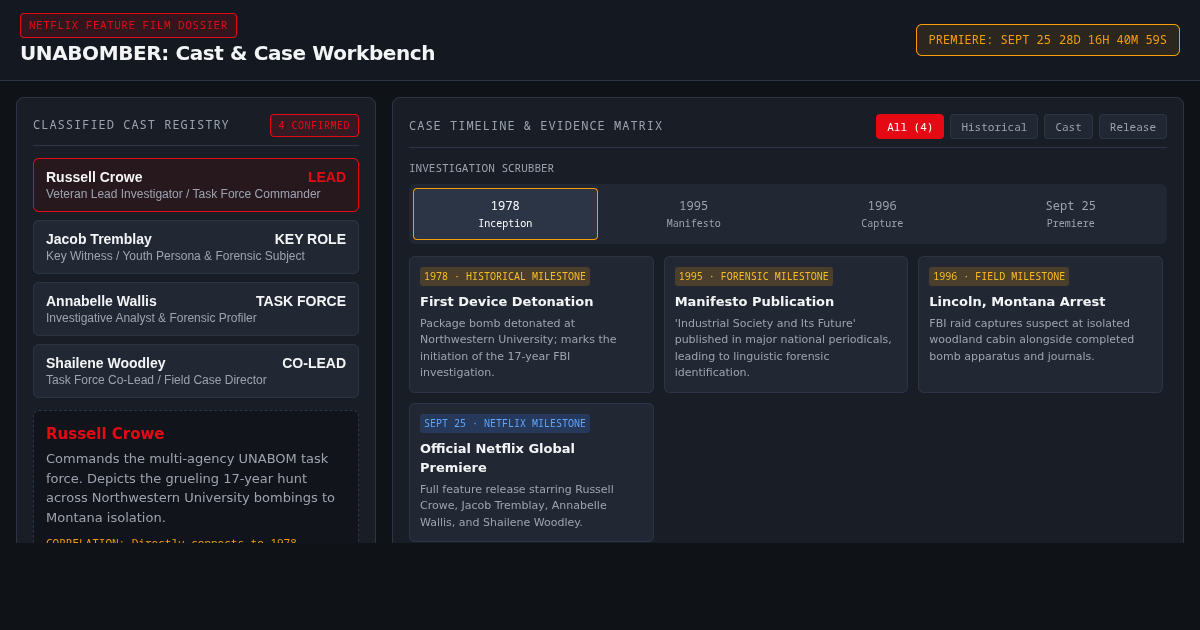Select Shailene Woodley cast entry
The width and height of the screenshot is (1200, 630).
pyautogui.click(x=196, y=371)
